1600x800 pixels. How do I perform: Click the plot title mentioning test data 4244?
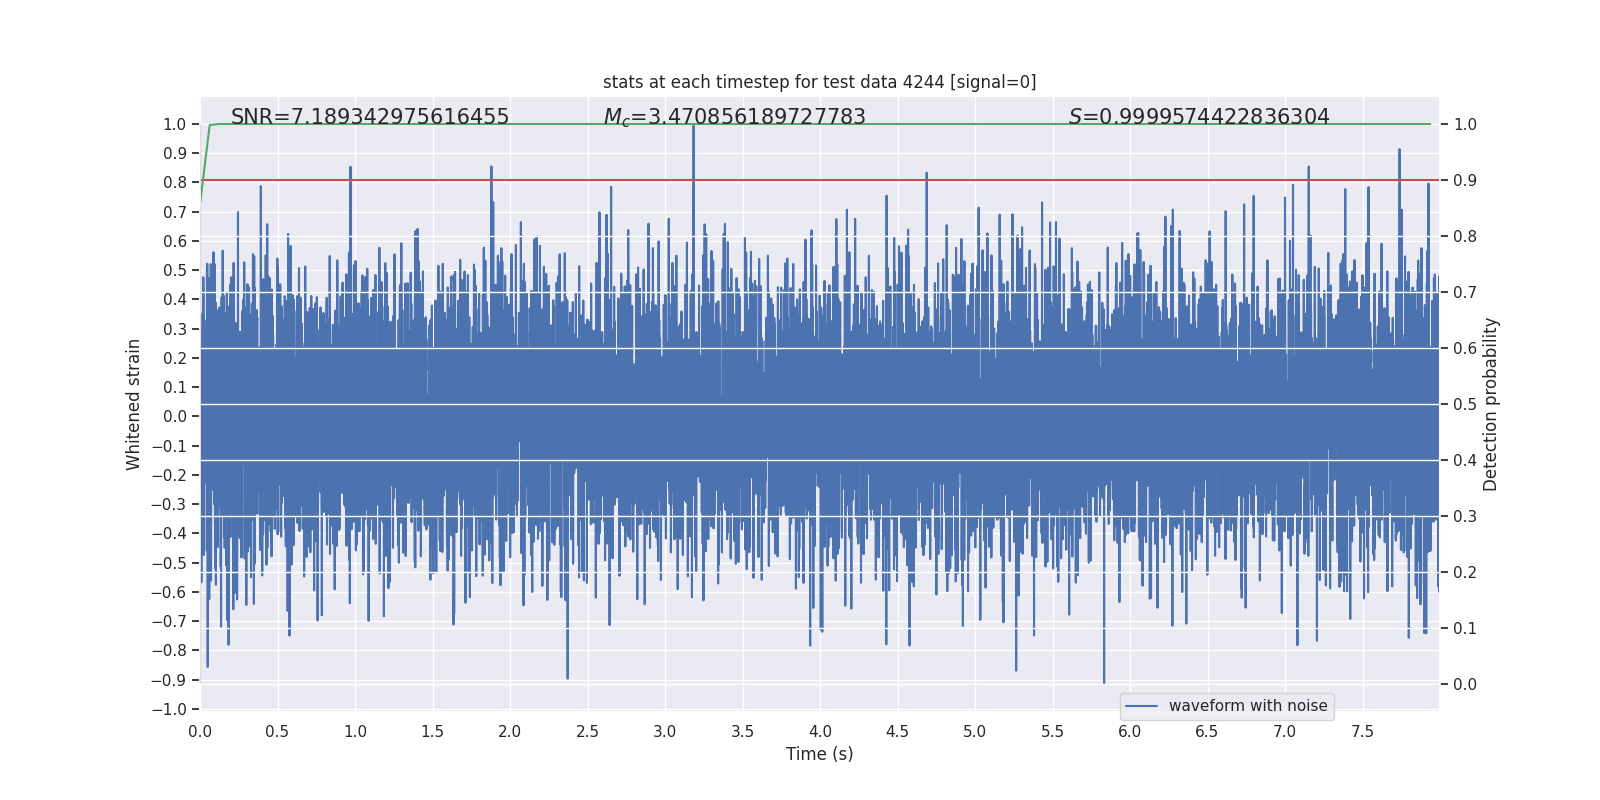[819, 82]
